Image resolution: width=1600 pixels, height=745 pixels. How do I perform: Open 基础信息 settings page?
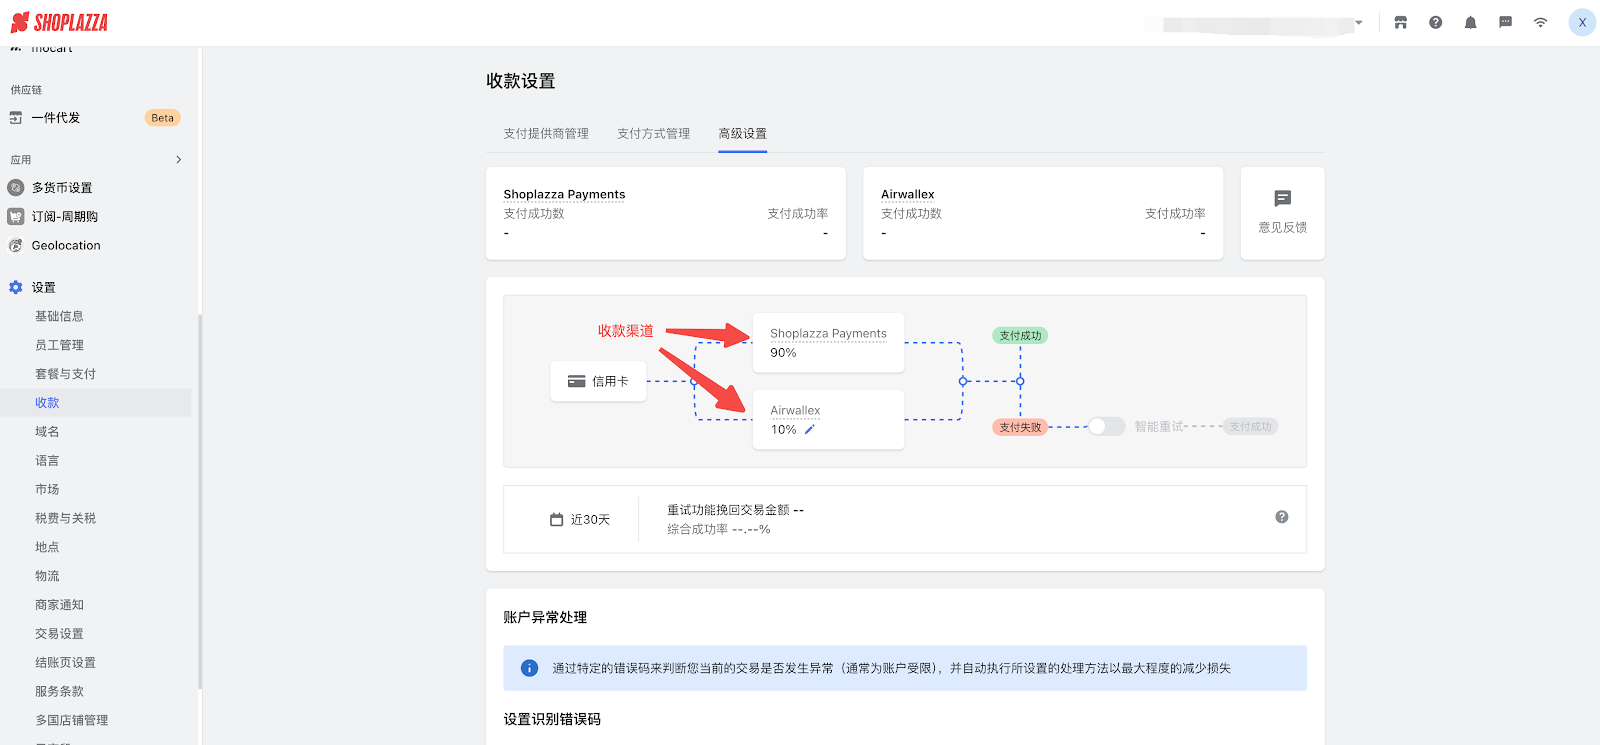[x=59, y=316]
